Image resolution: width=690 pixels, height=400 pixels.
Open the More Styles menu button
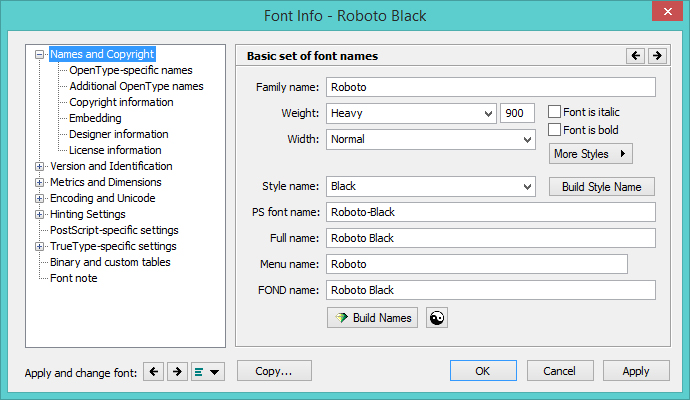591,154
